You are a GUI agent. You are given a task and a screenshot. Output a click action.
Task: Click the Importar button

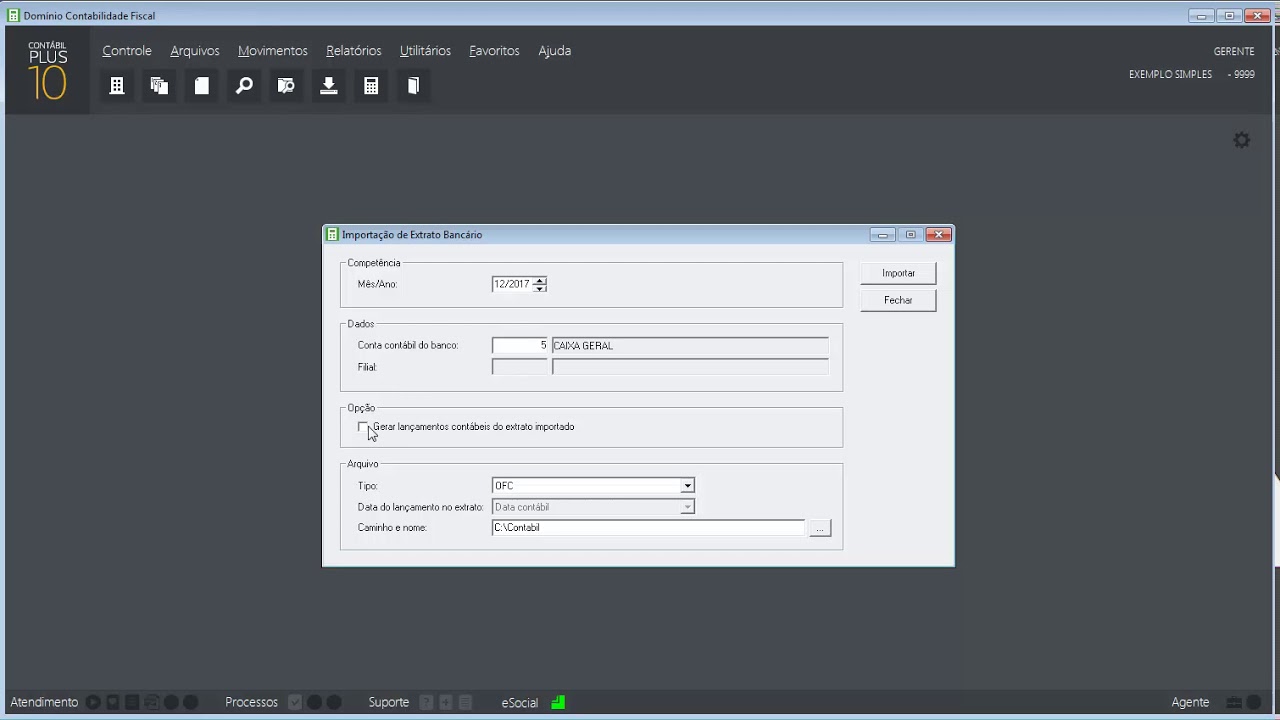898,273
